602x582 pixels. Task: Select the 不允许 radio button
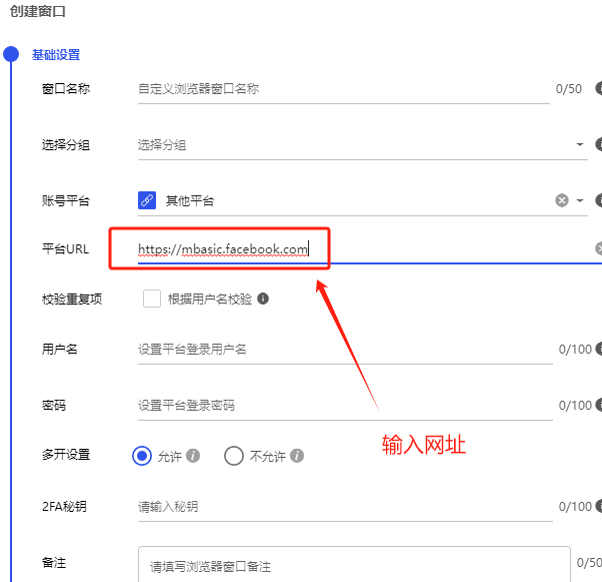click(234, 456)
